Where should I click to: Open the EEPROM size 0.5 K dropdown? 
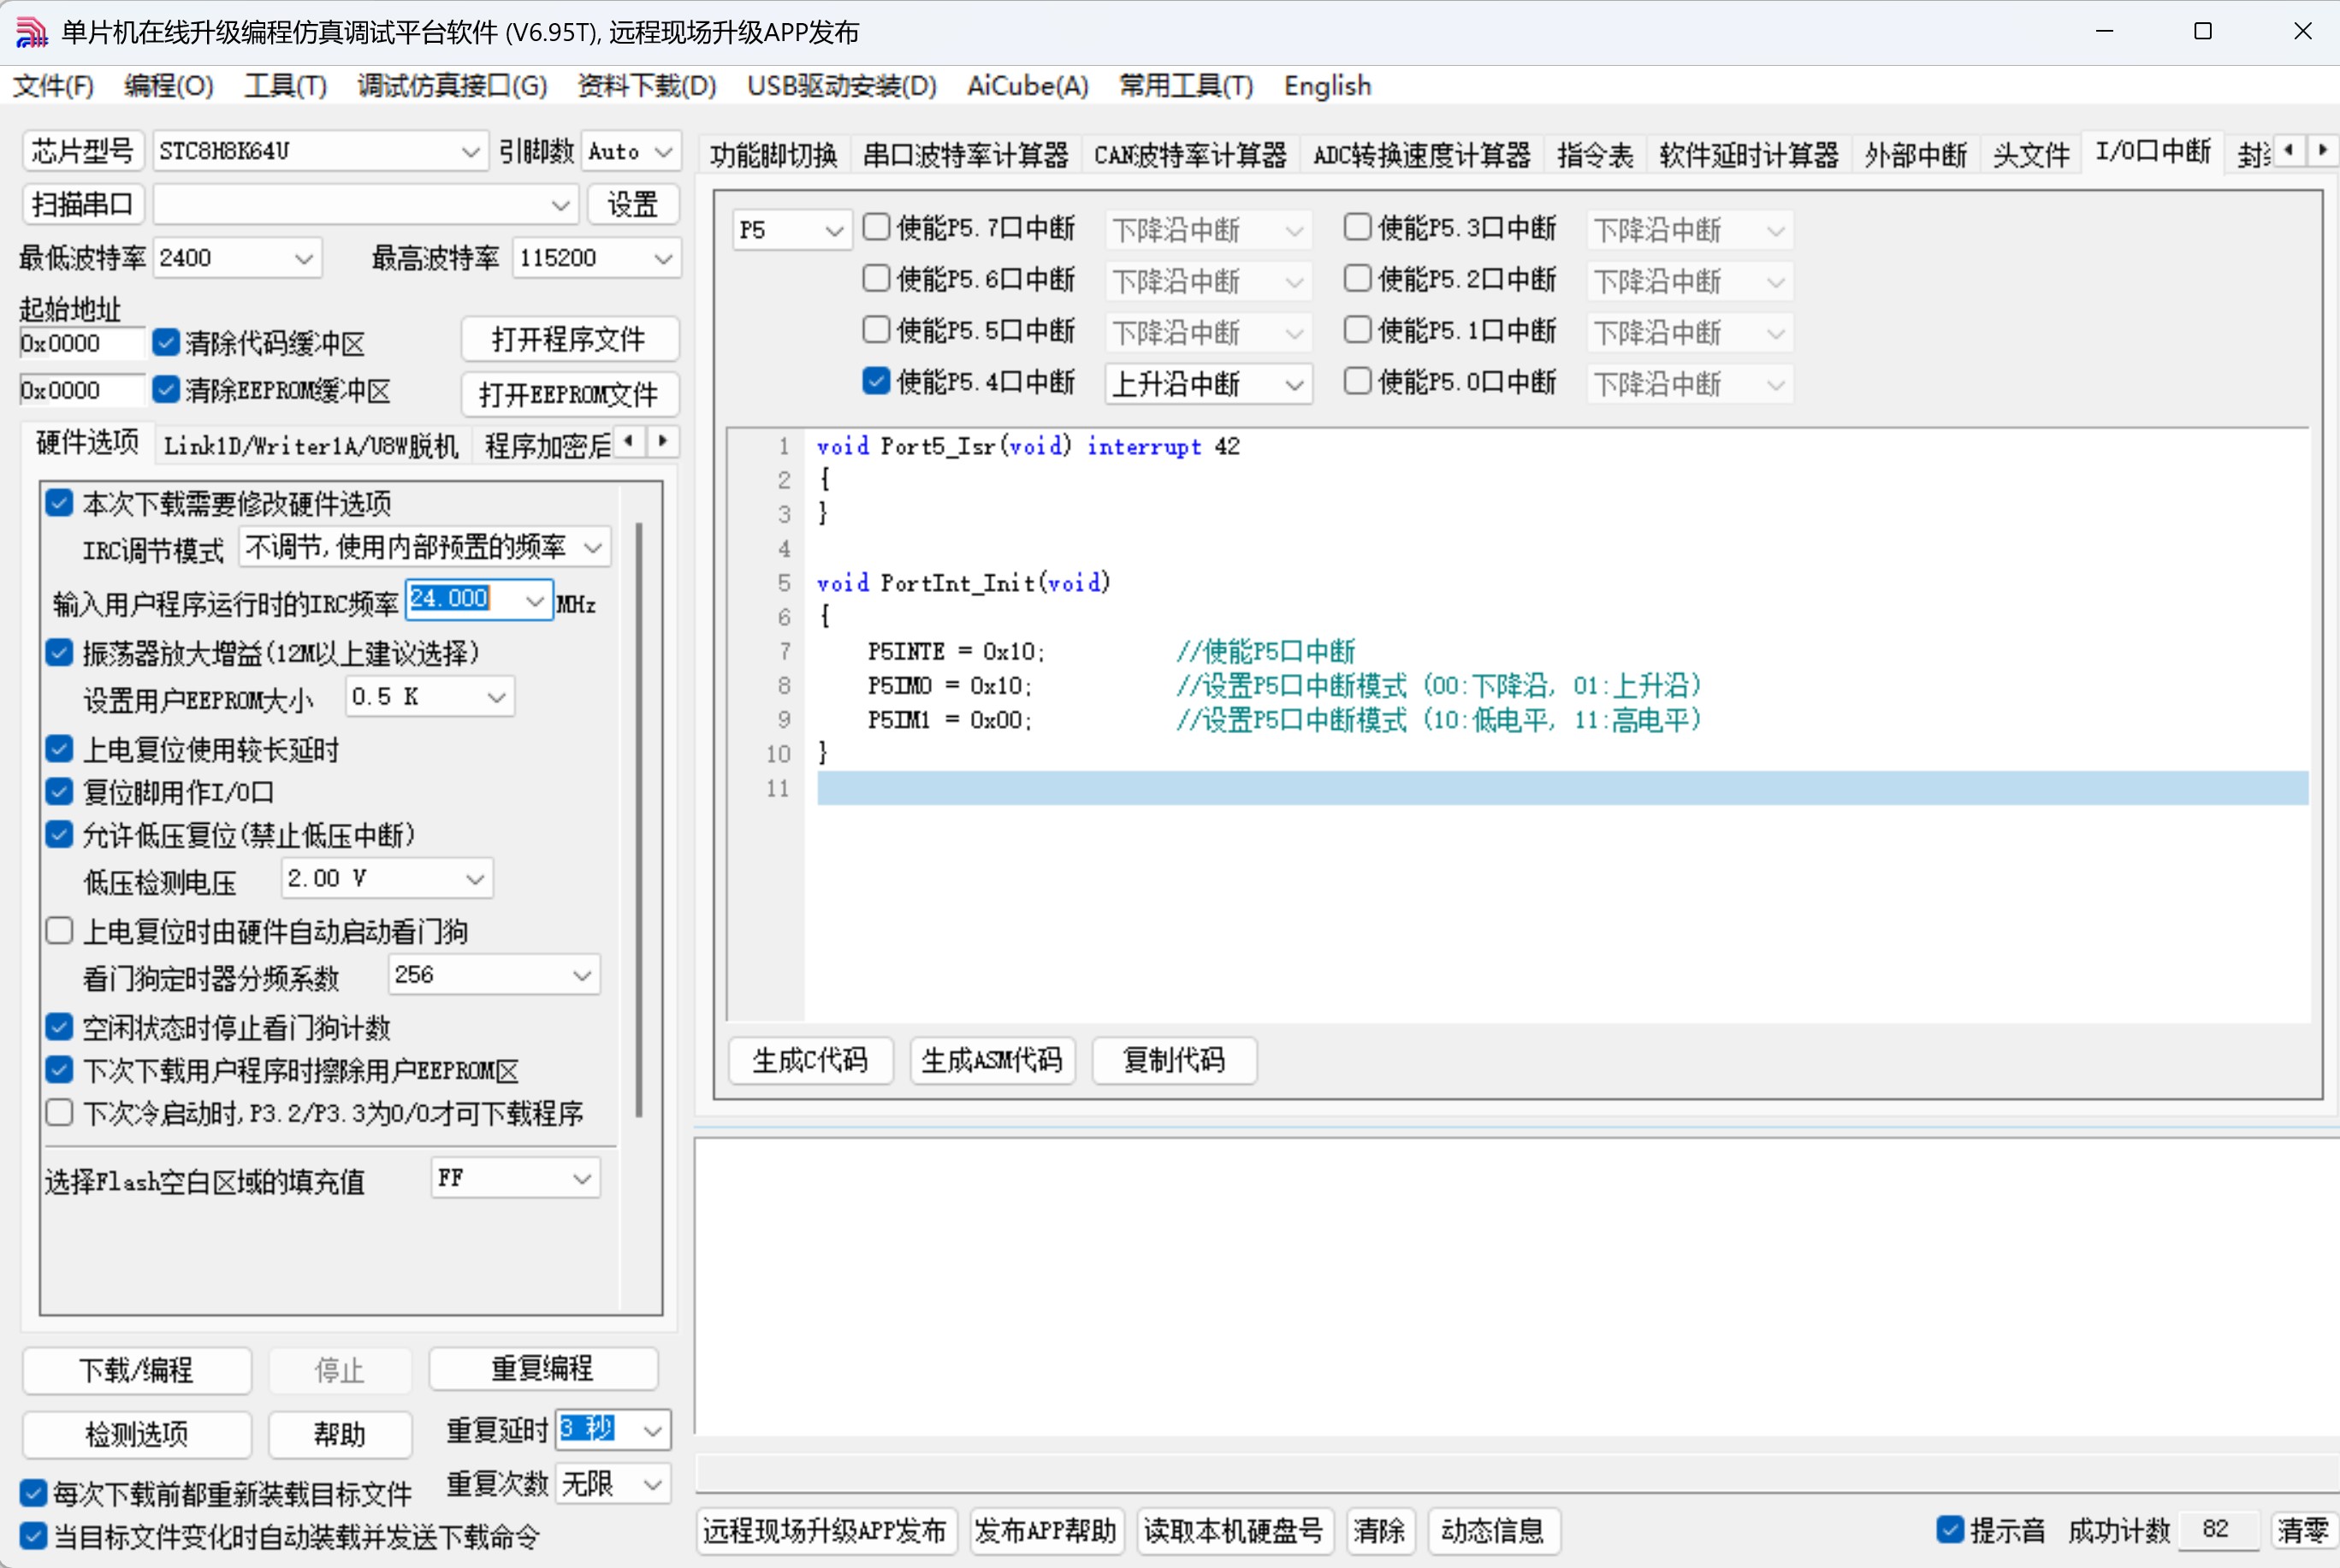[x=430, y=697]
